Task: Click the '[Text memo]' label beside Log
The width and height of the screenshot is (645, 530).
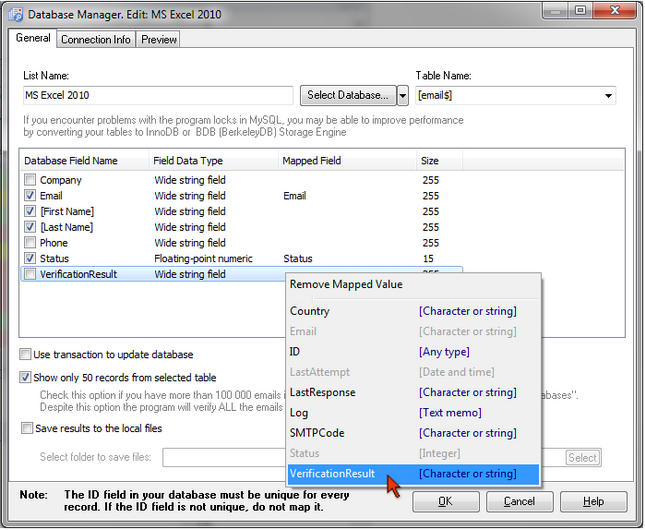Action: click(450, 413)
